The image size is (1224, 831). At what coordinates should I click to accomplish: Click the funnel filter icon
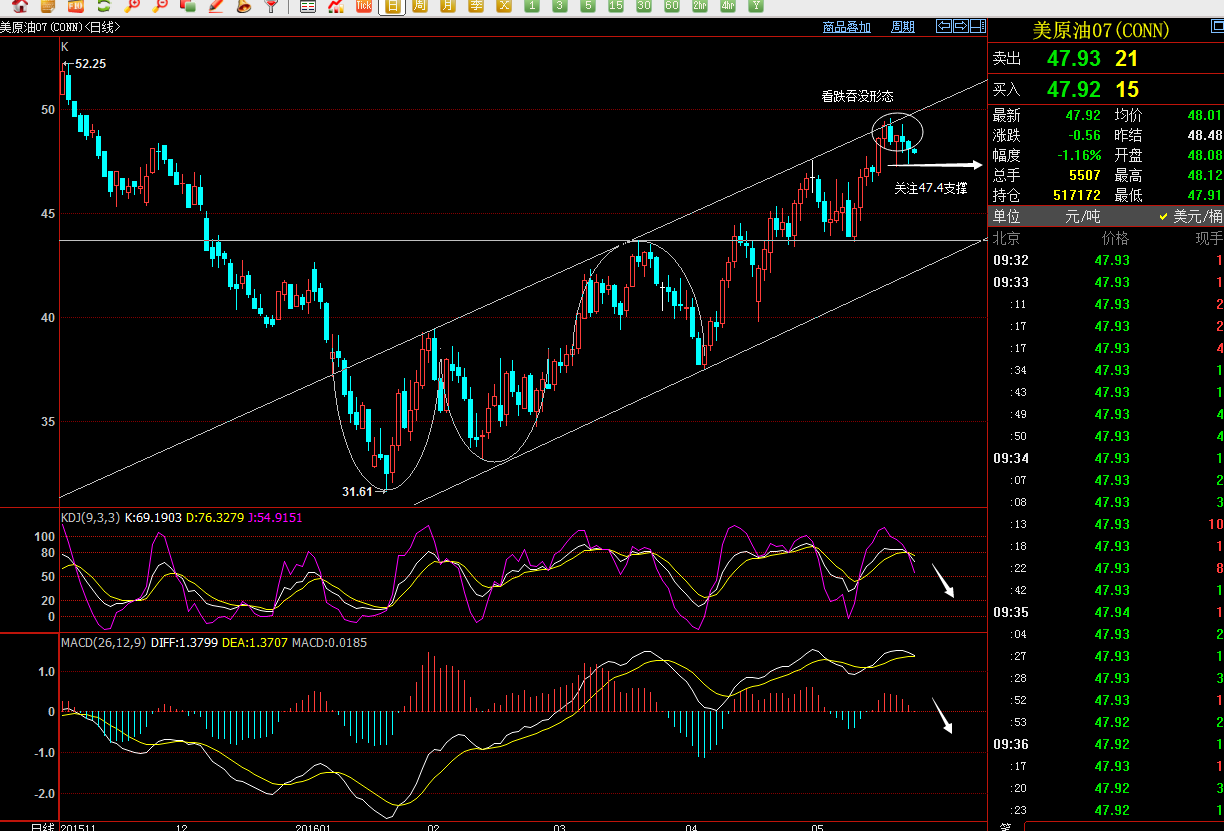click(x=271, y=6)
